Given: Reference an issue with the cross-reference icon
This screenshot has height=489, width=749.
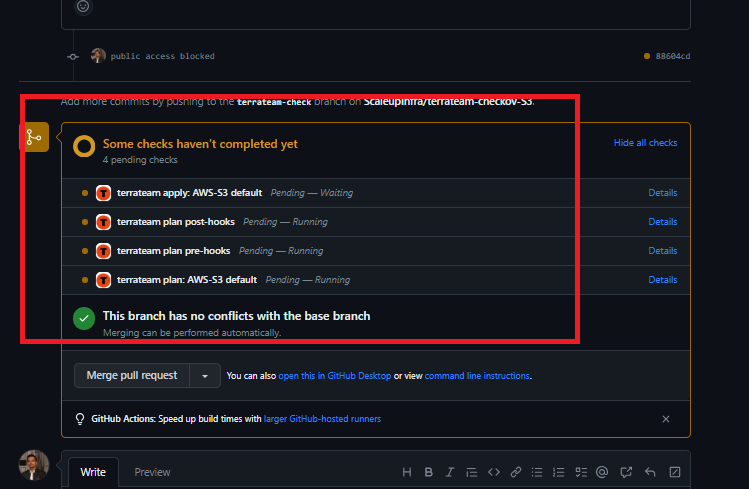Looking at the screenshot, I should pos(626,472).
